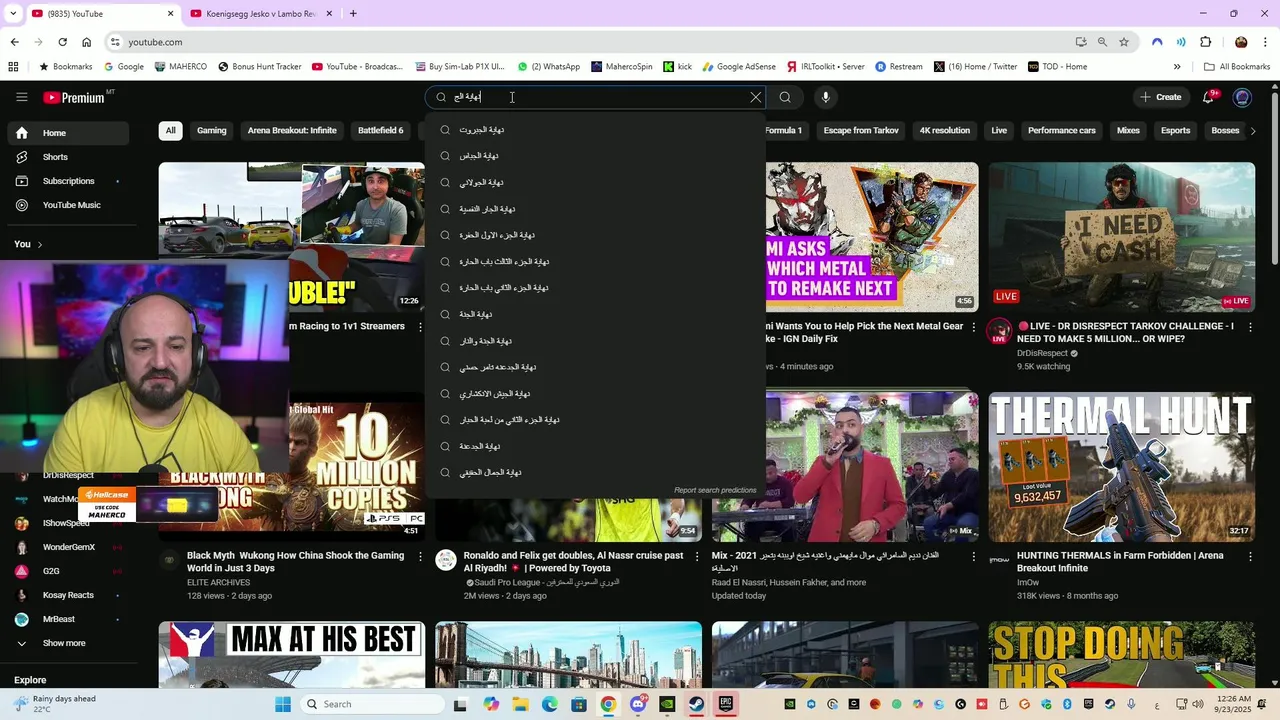Open options for HUNTING THERMALS video

pos(1250,556)
